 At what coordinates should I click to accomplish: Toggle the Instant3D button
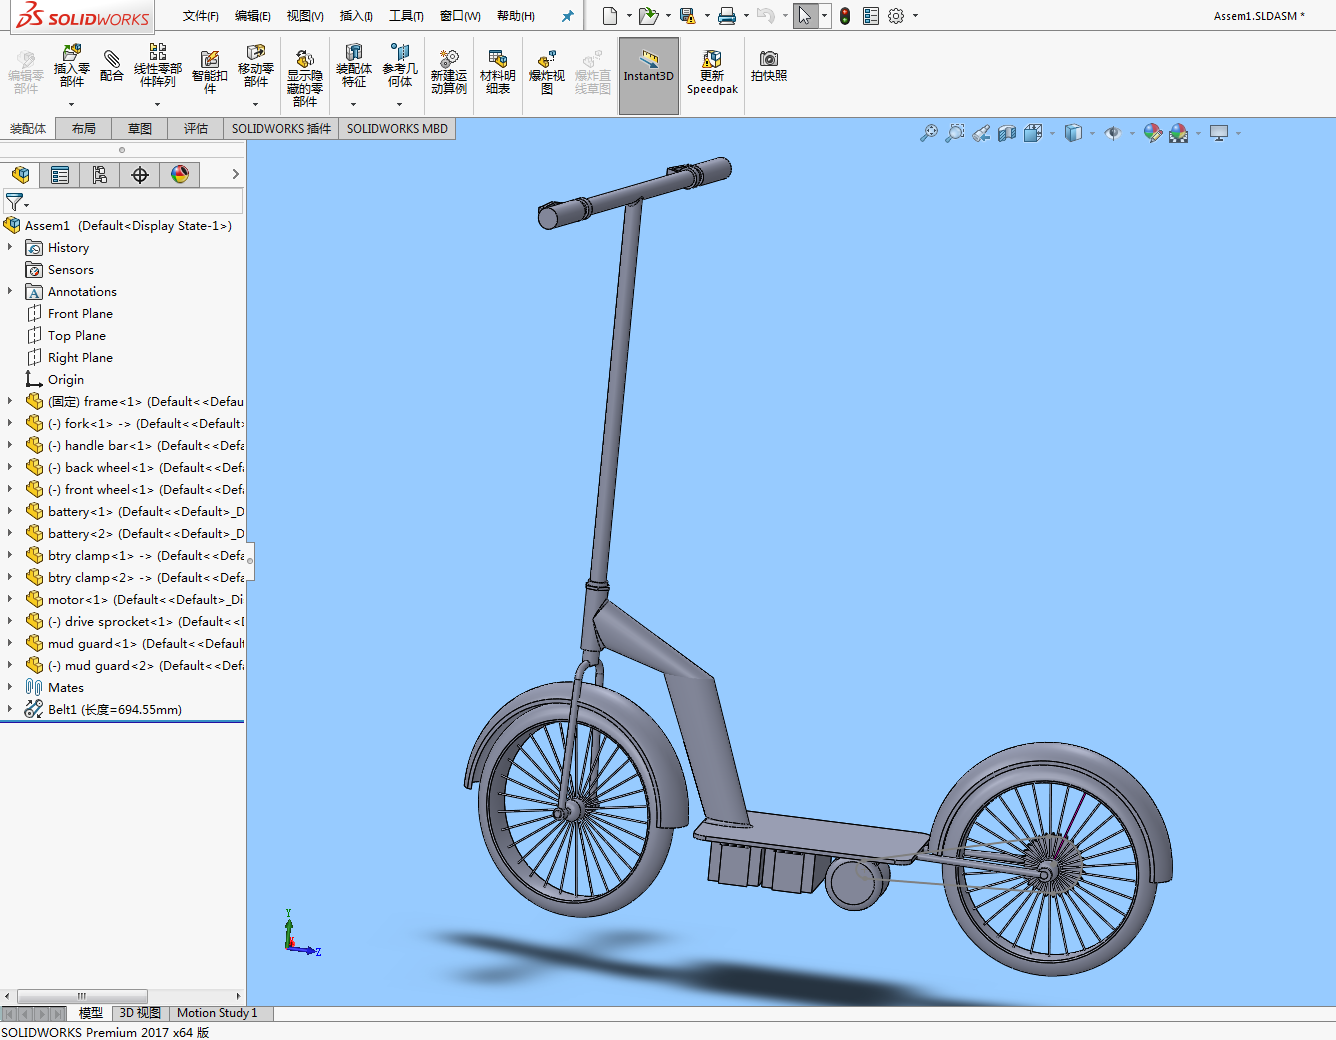point(649,75)
